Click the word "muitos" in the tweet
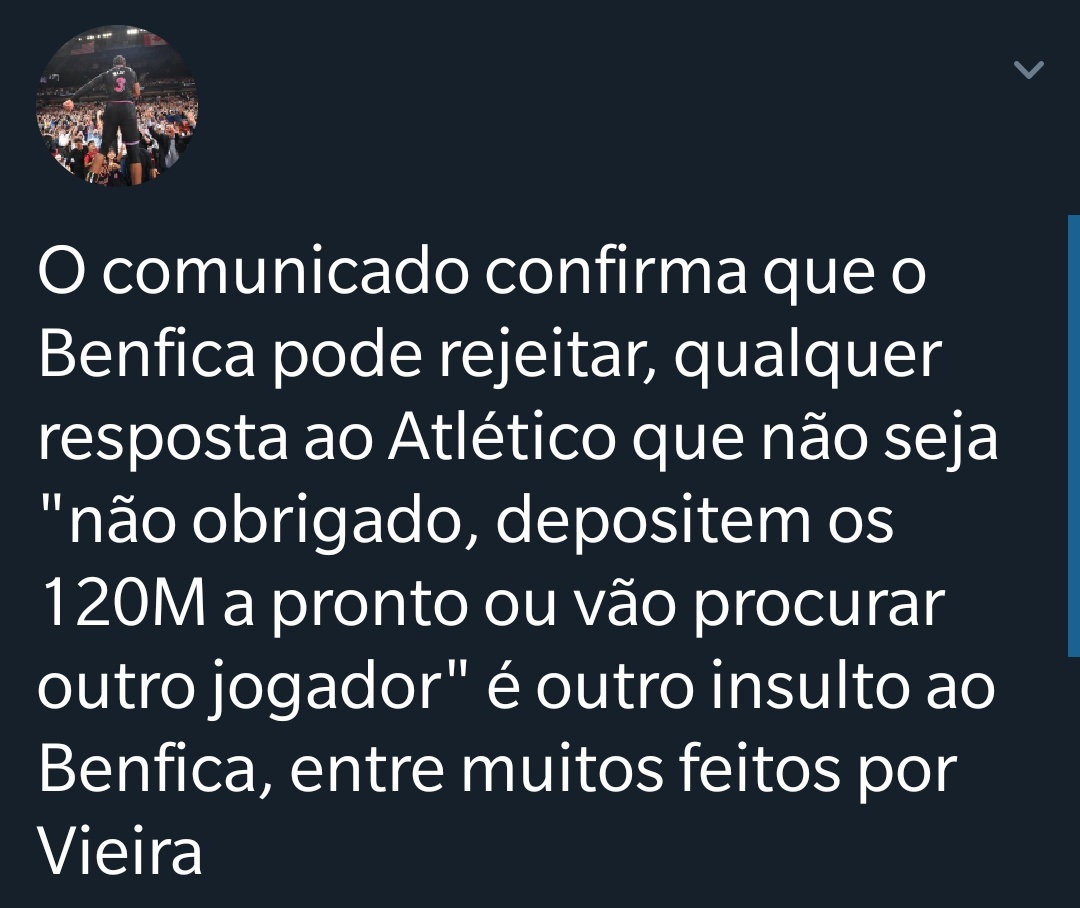 pos(562,770)
